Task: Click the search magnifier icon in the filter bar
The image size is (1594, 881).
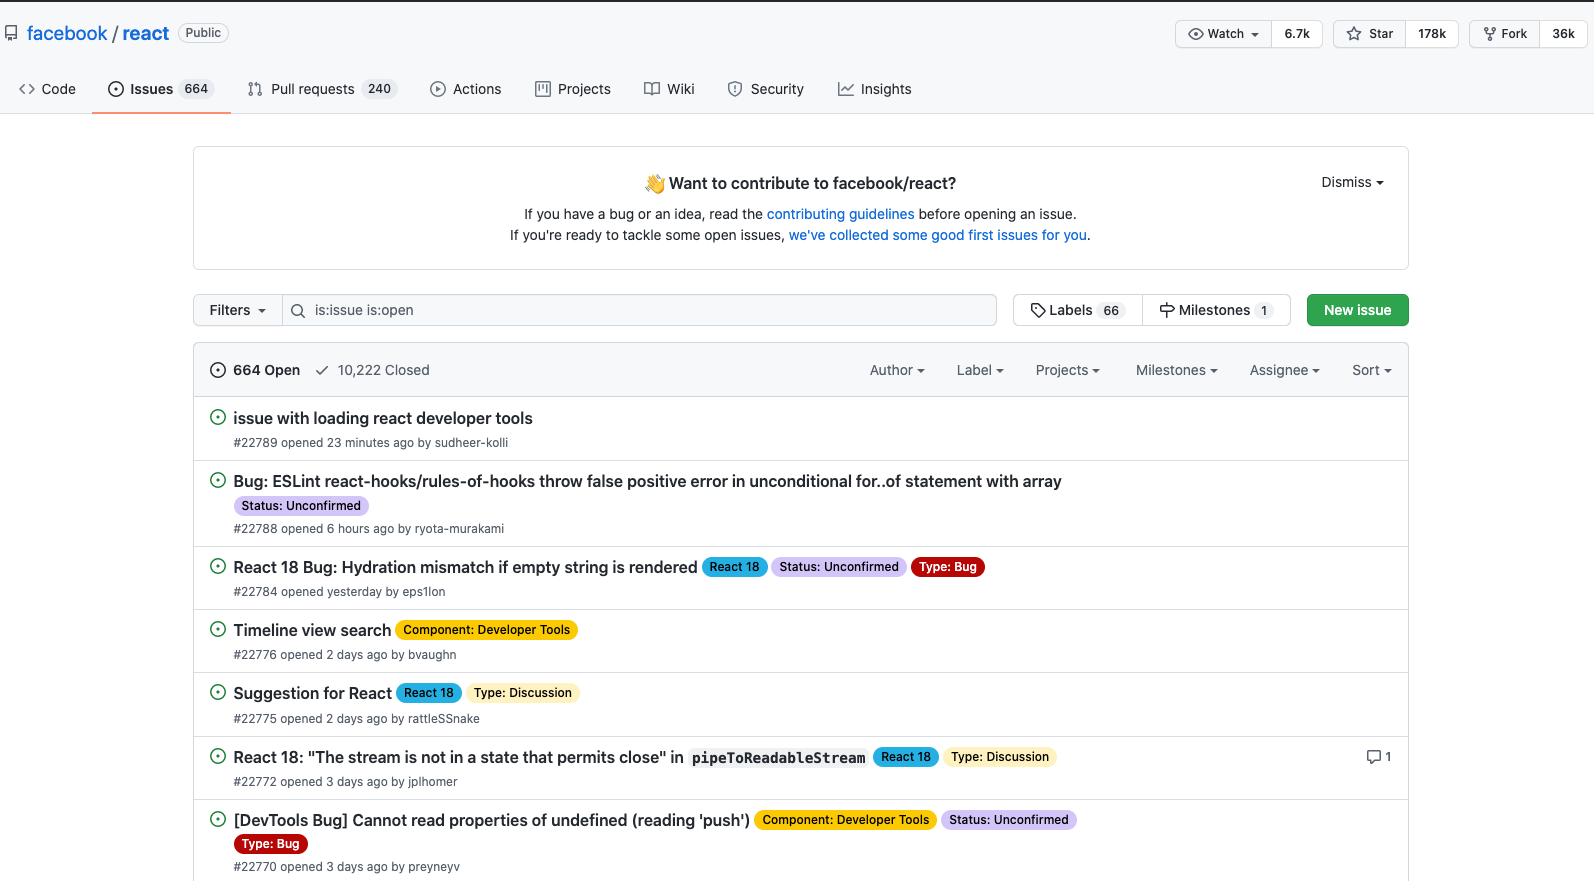Action: 298,311
